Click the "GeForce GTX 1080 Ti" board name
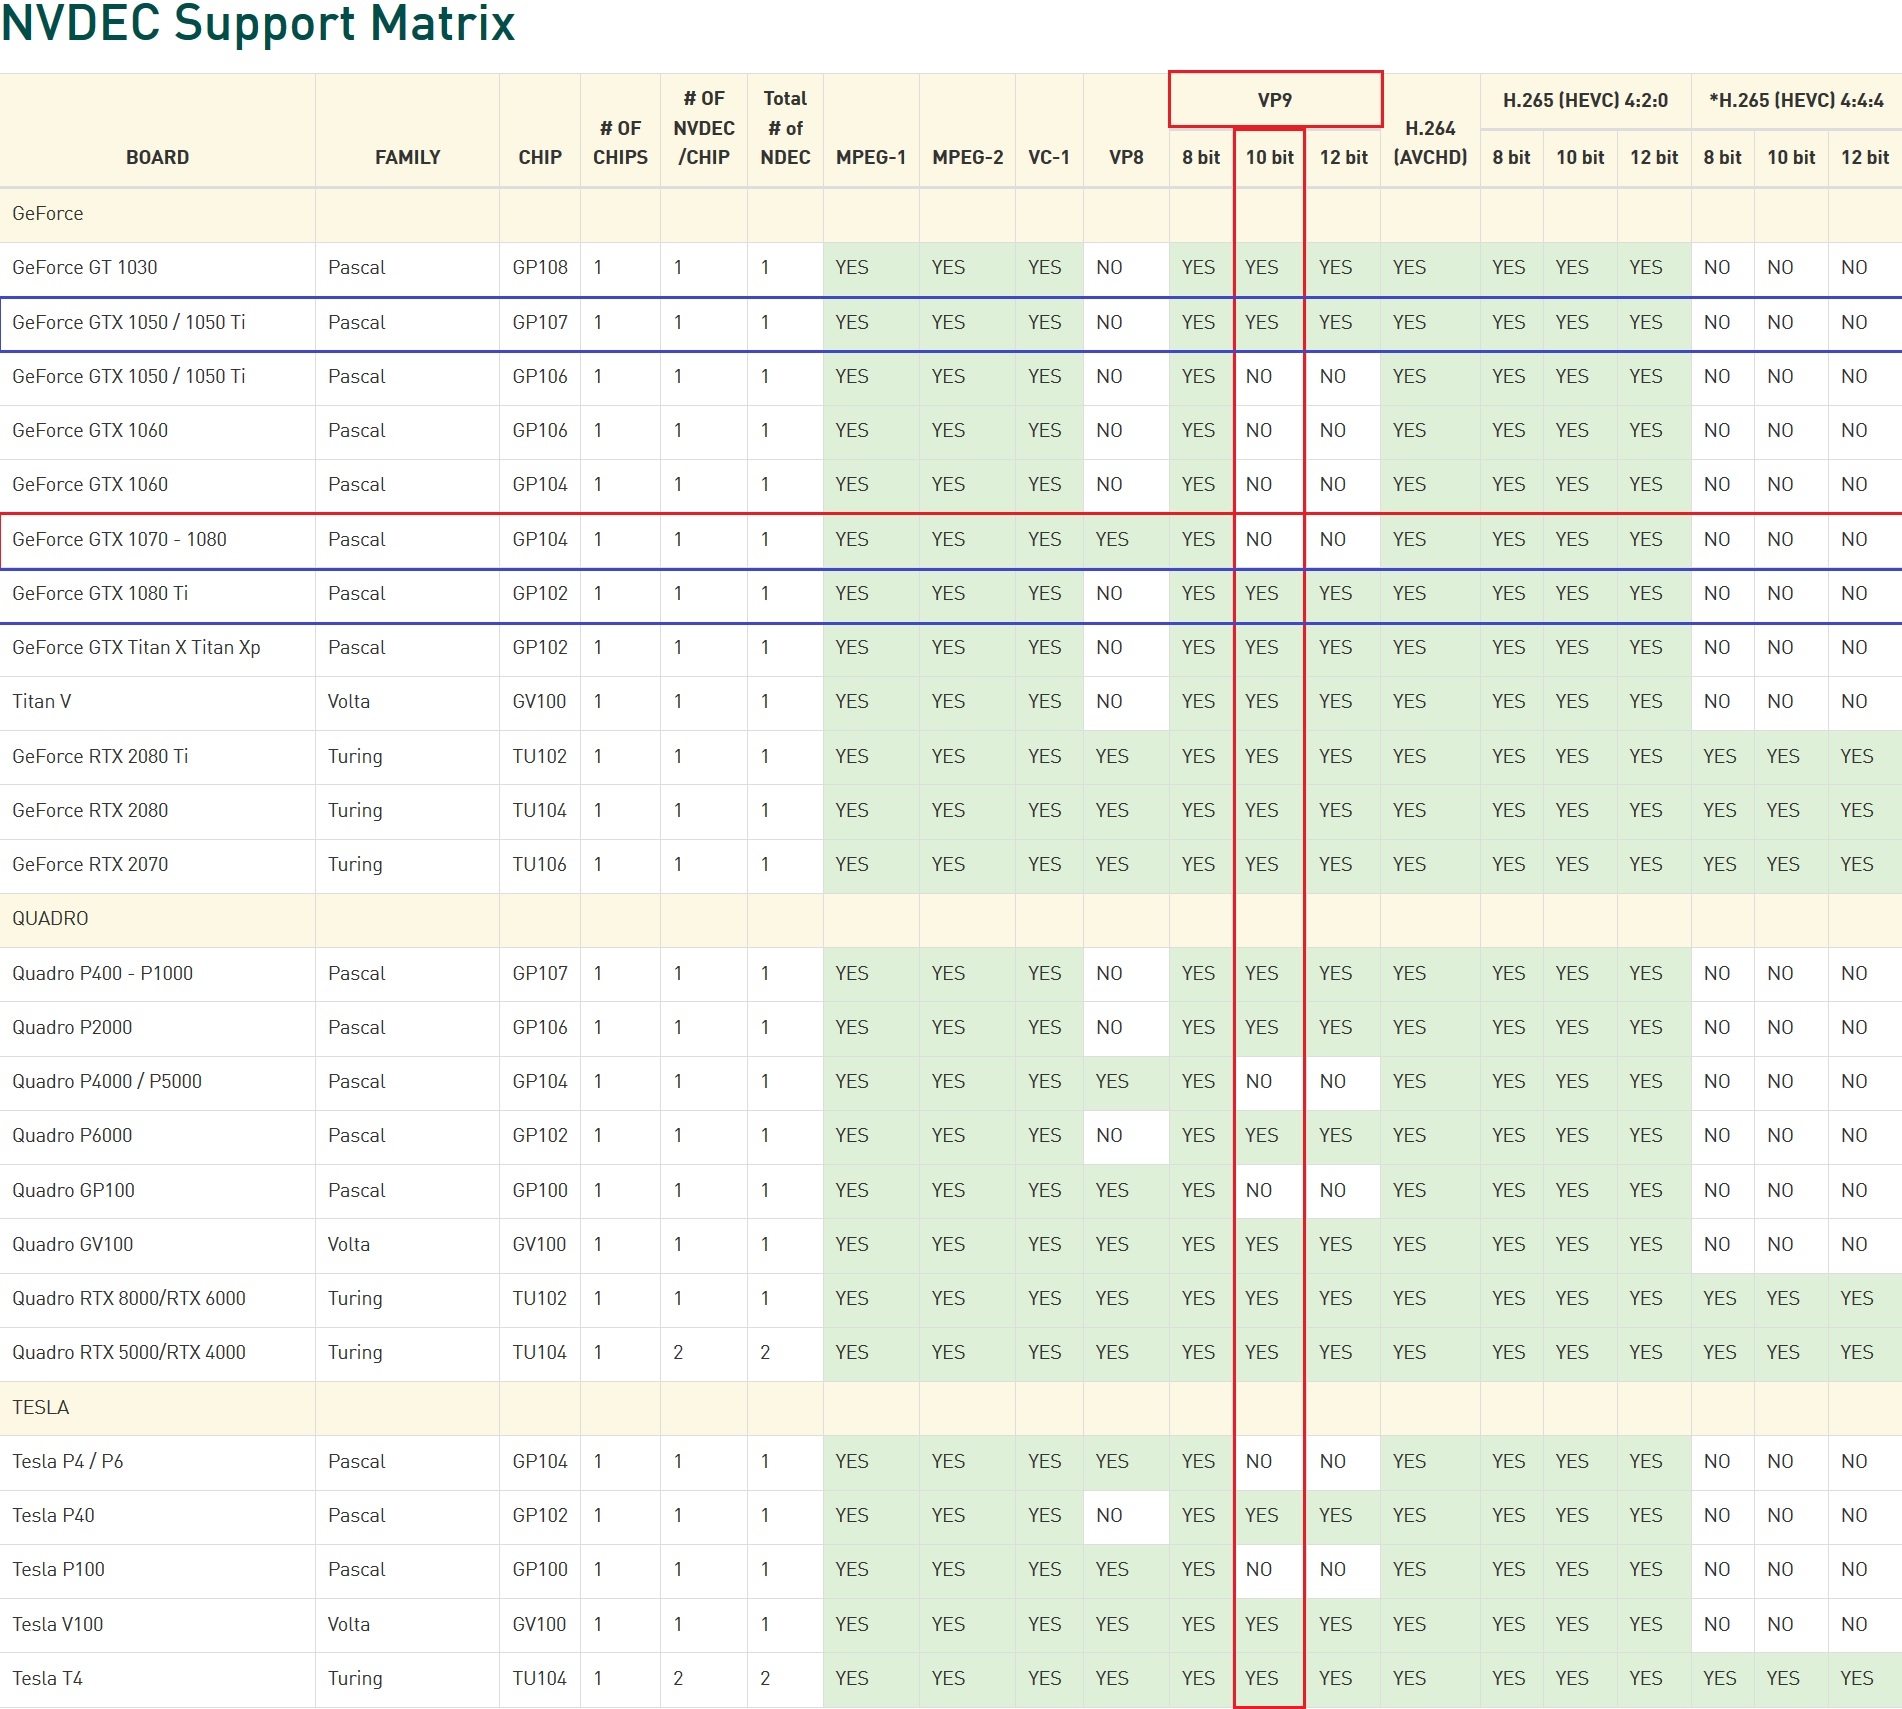1902x1709 pixels. tap(100, 593)
